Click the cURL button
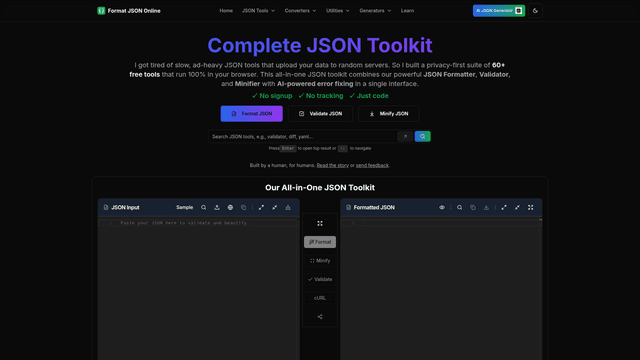Image resolution: width=640 pixels, height=360 pixels. pyautogui.click(x=320, y=298)
